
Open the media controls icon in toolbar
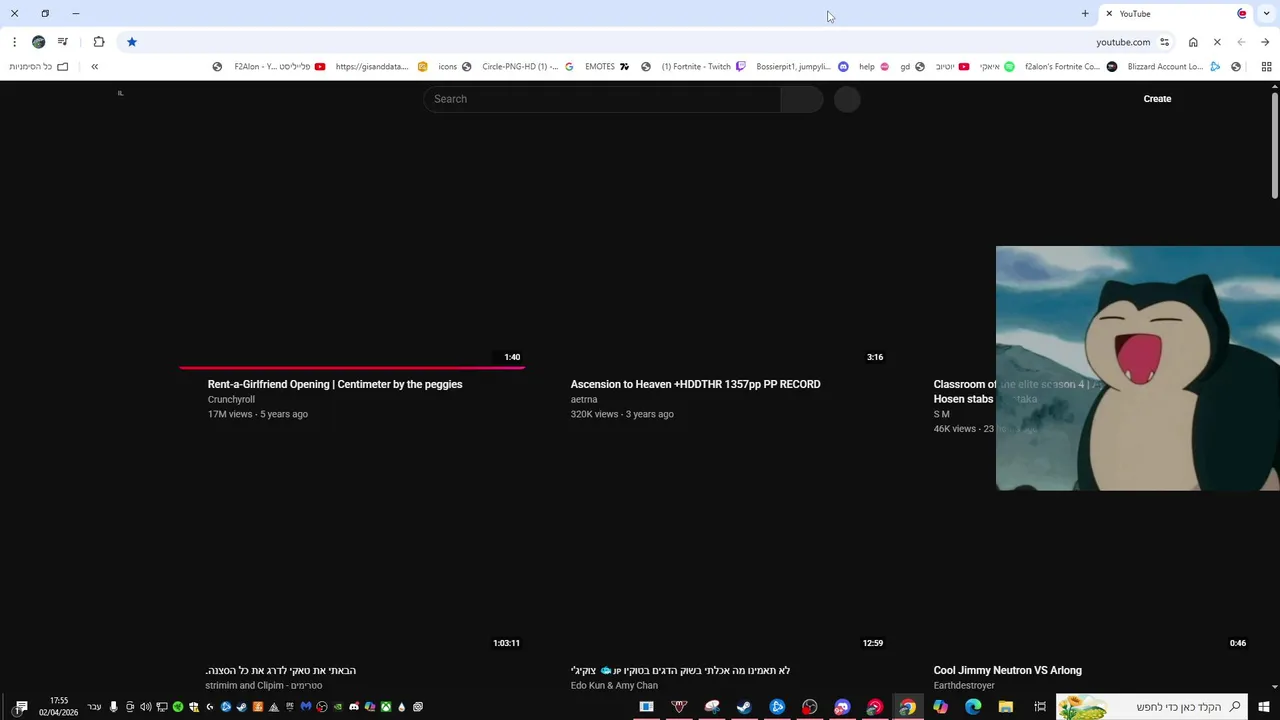click(x=62, y=42)
